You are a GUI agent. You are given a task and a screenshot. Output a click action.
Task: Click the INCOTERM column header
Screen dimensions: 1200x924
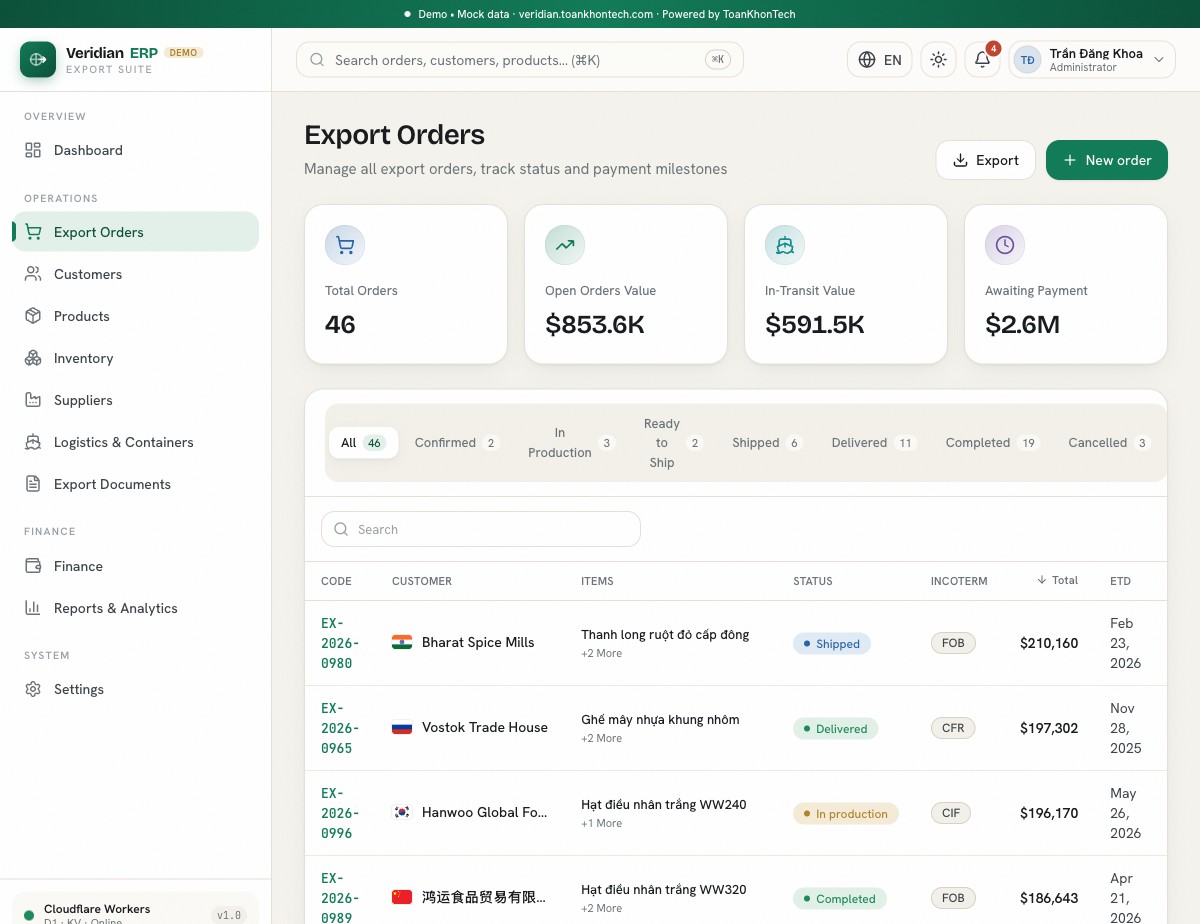coord(959,581)
